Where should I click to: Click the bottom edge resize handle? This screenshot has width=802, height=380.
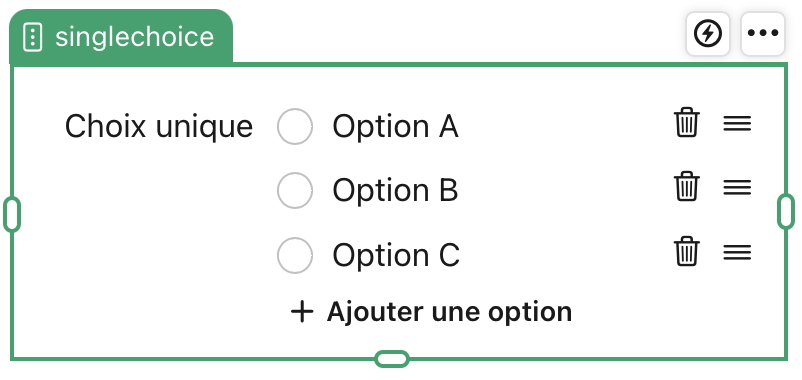392,359
